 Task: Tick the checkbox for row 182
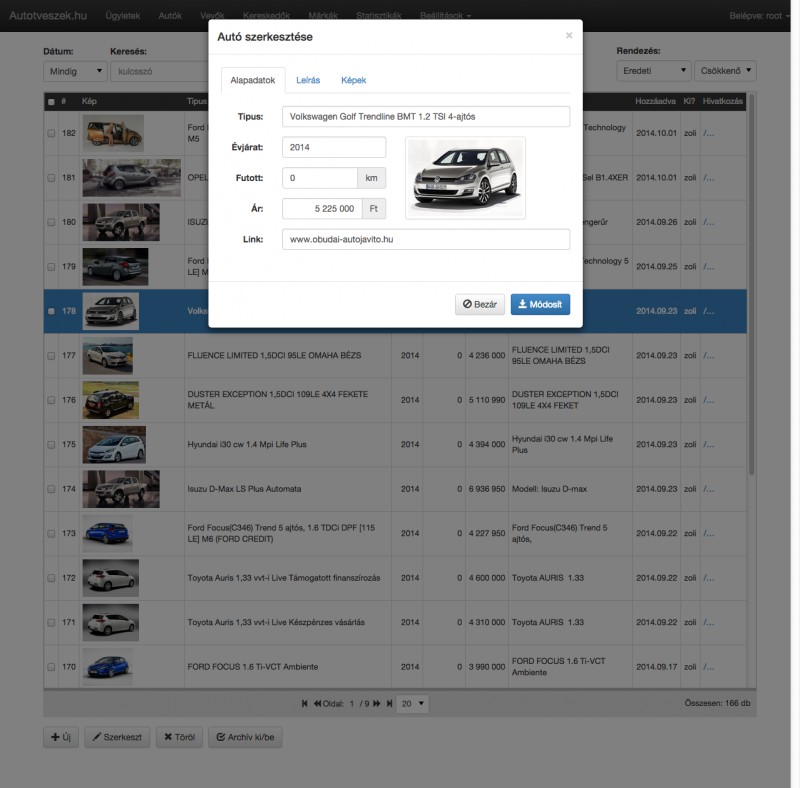pyautogui.click(x=51, y=133)
